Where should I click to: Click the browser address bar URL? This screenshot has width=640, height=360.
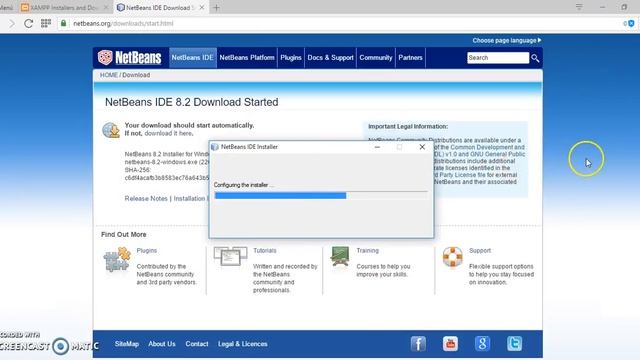[123, 24]
